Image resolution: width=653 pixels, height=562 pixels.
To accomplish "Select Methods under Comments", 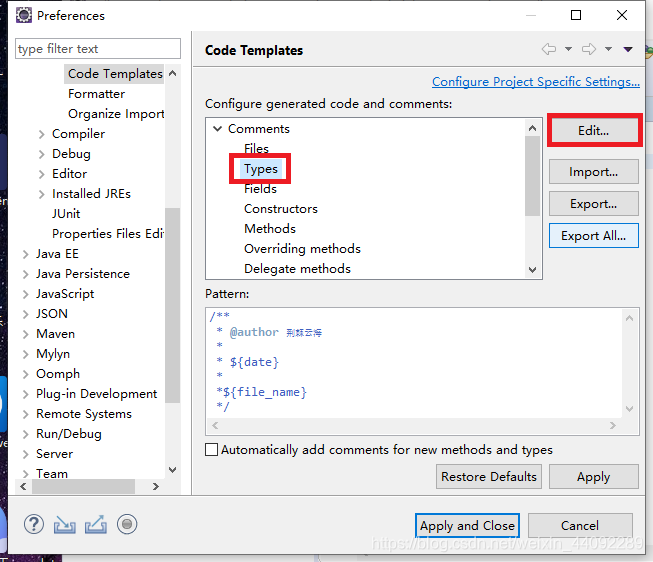I will [x=270, y=228].
